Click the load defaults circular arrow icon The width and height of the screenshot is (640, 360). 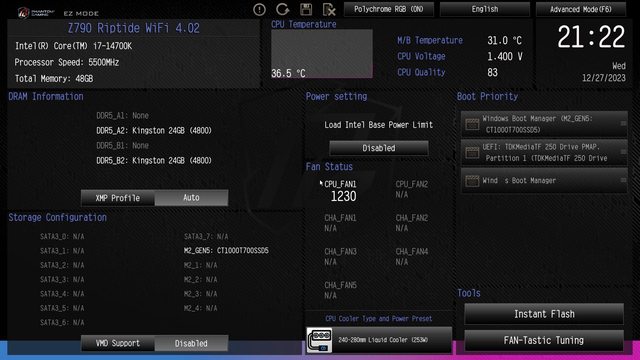point(282,9)
